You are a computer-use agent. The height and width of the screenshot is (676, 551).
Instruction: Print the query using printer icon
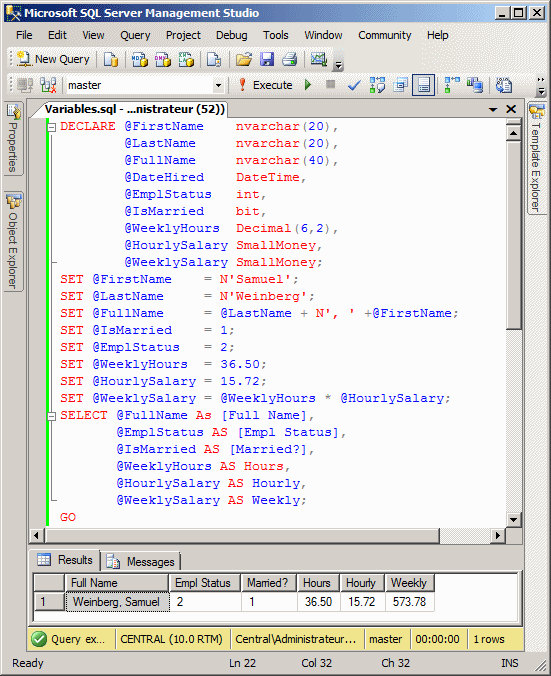[x=290, y=59]
